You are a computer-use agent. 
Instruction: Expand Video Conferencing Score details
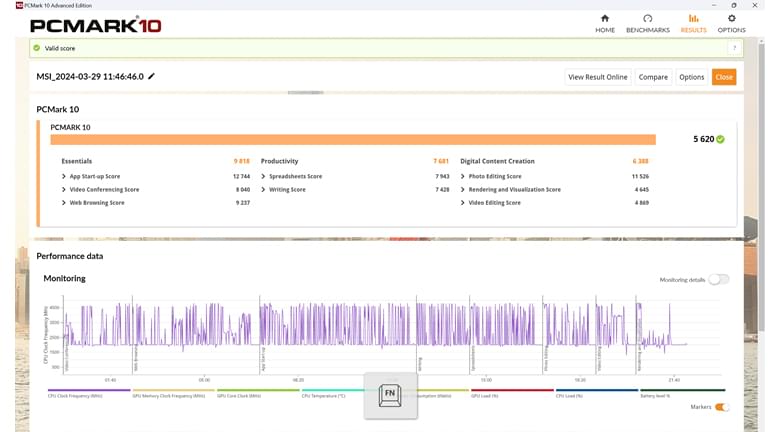point(64,190)
